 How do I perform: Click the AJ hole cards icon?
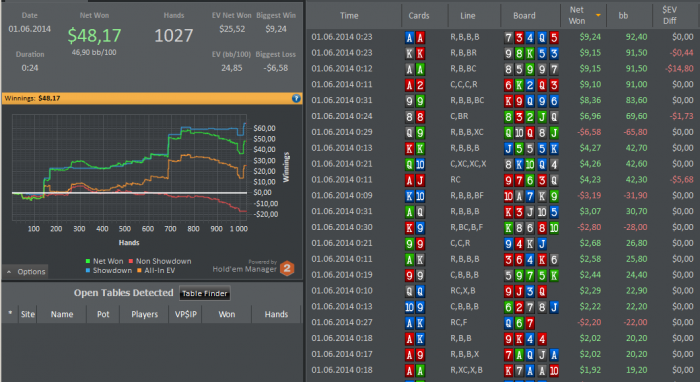tap(415, 180)
